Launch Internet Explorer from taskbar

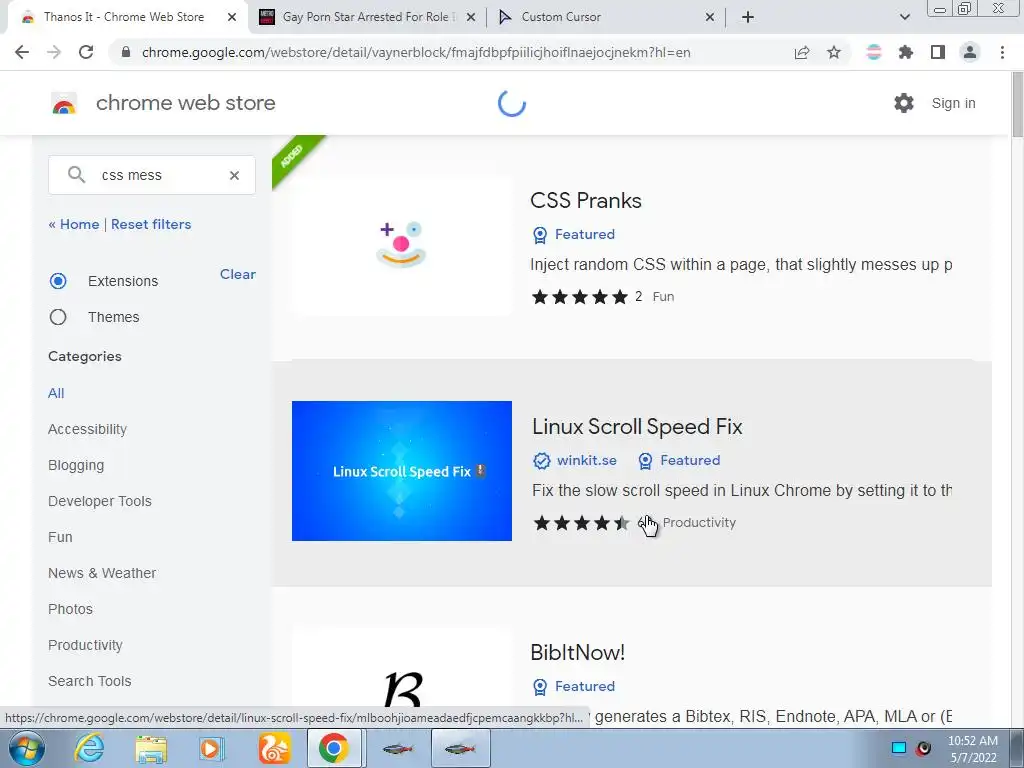click(x=89, y=748)
